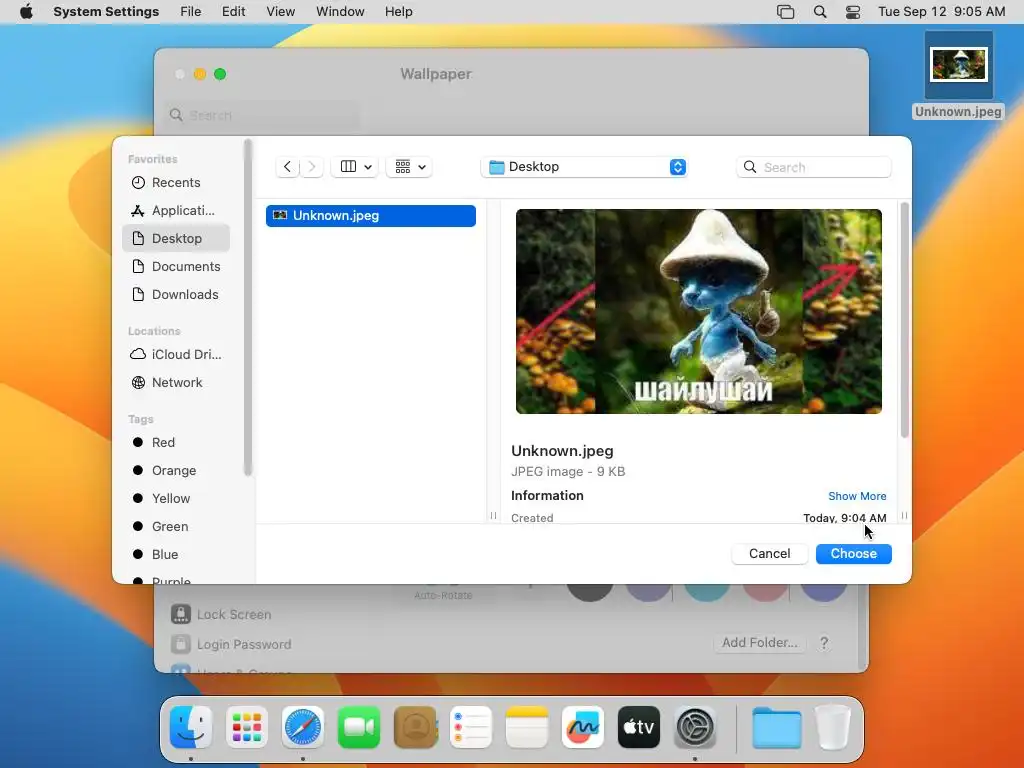This screenshot has height=768, width=1024.
Task: Choose the Green tag
Action: 175,526
